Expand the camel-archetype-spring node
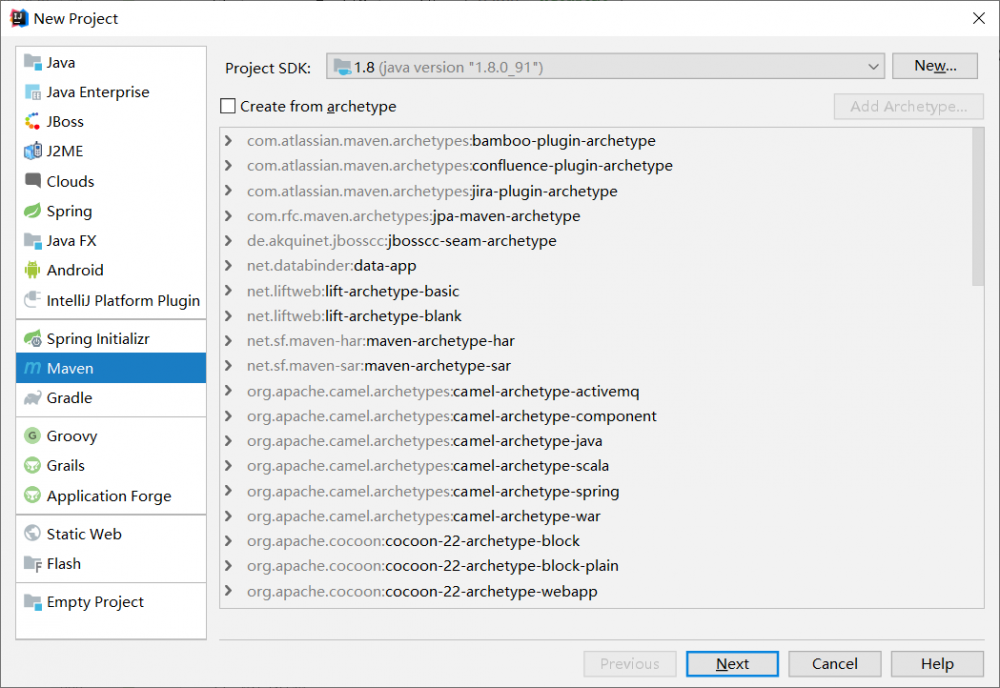The image size is (1000, 688). (229, 491)
